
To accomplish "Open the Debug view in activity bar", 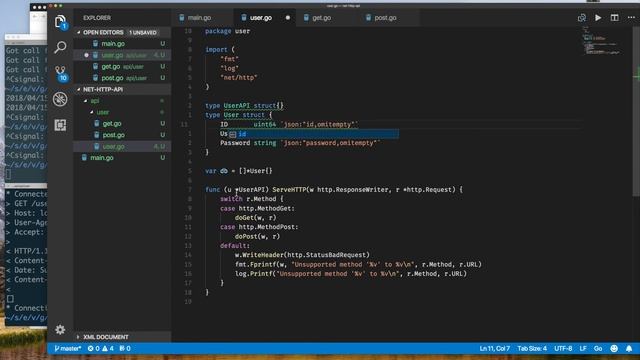I will click(x=60, y=99).
